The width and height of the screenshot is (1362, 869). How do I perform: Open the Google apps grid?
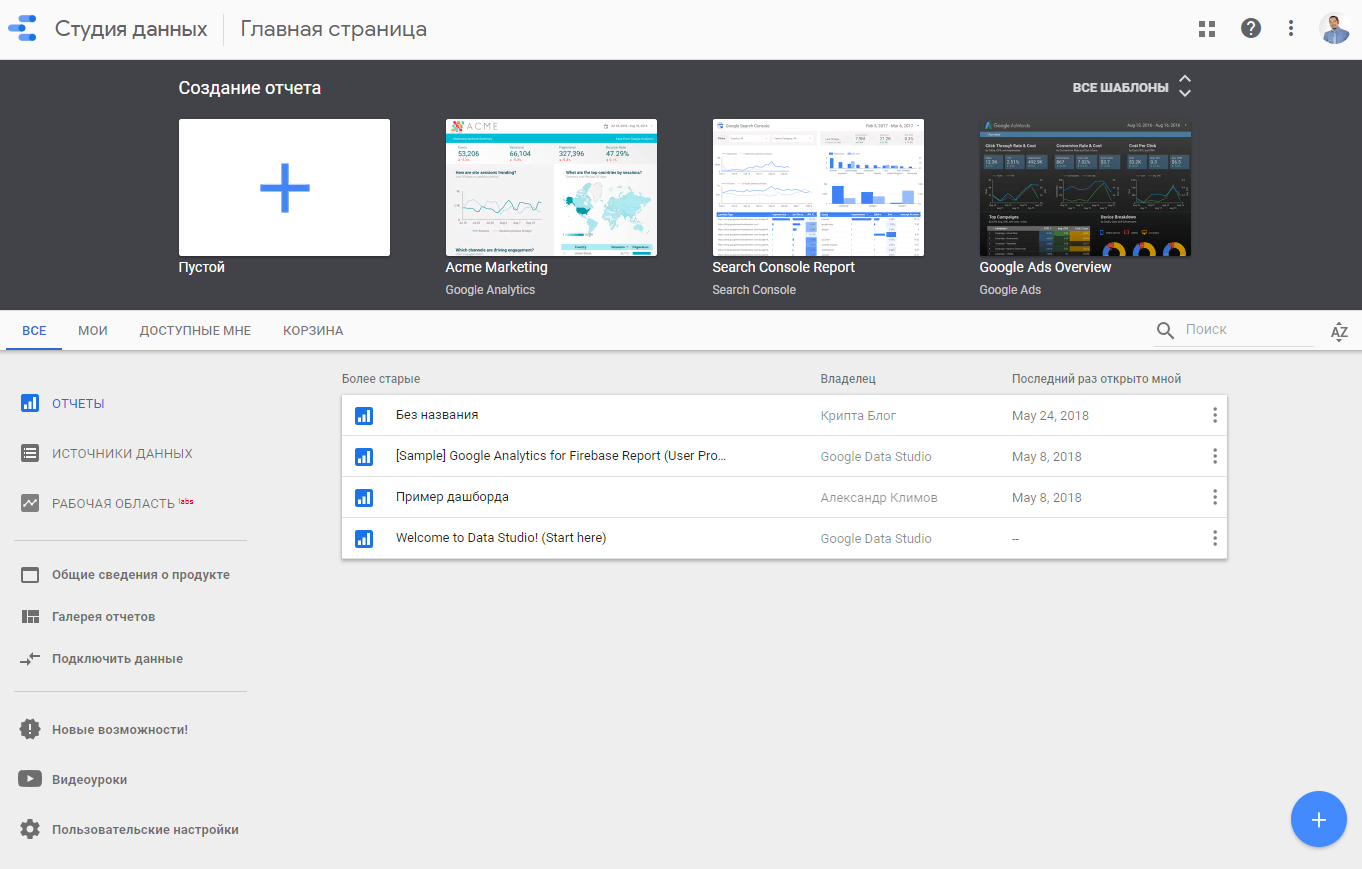click(1206, 28)
